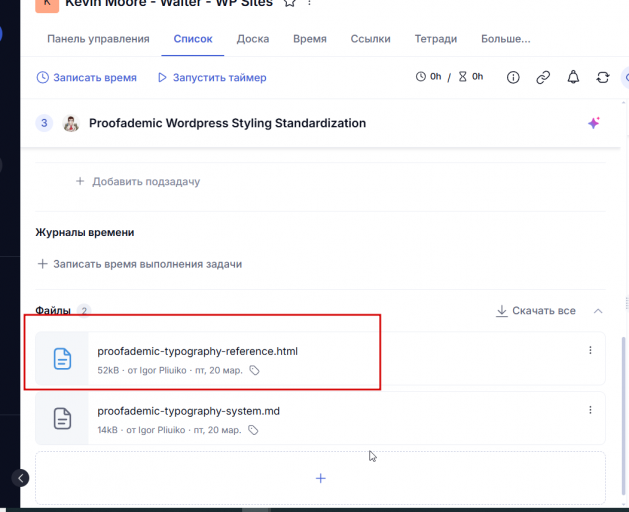The image size is (629, 512).
Task: Click the assignee avatar next to task title
Action: coord(71,123)
